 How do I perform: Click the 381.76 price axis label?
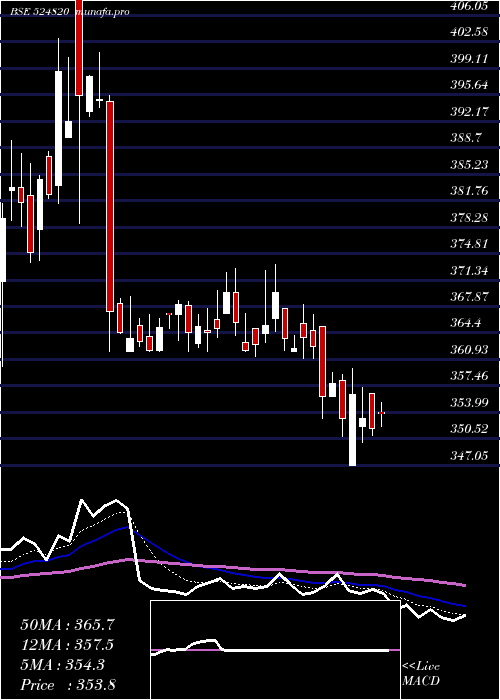pyautogui.click(x=468, y=191)
